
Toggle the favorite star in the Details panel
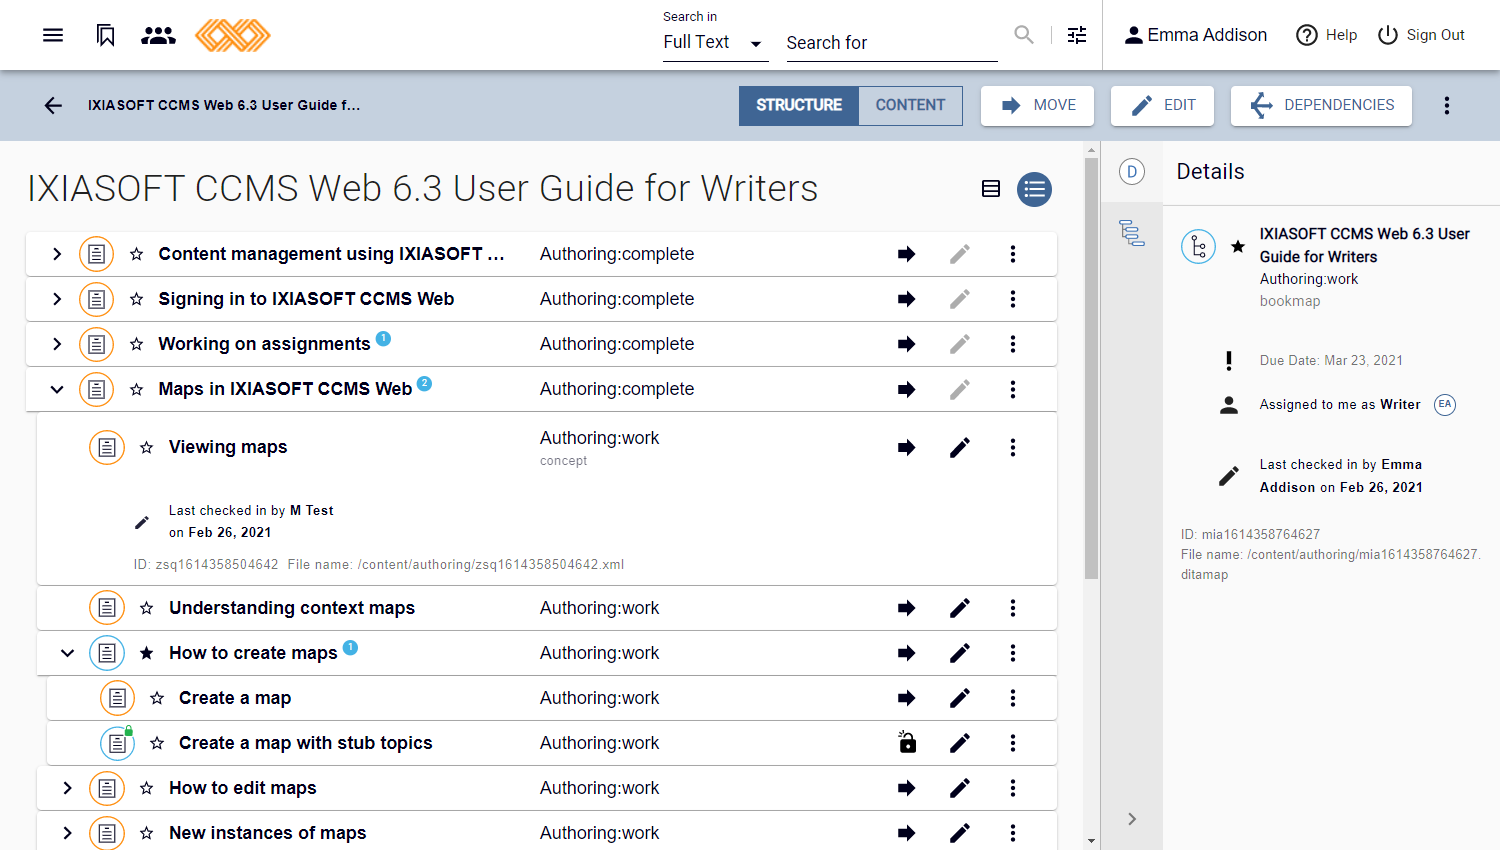click(1238, 246)
